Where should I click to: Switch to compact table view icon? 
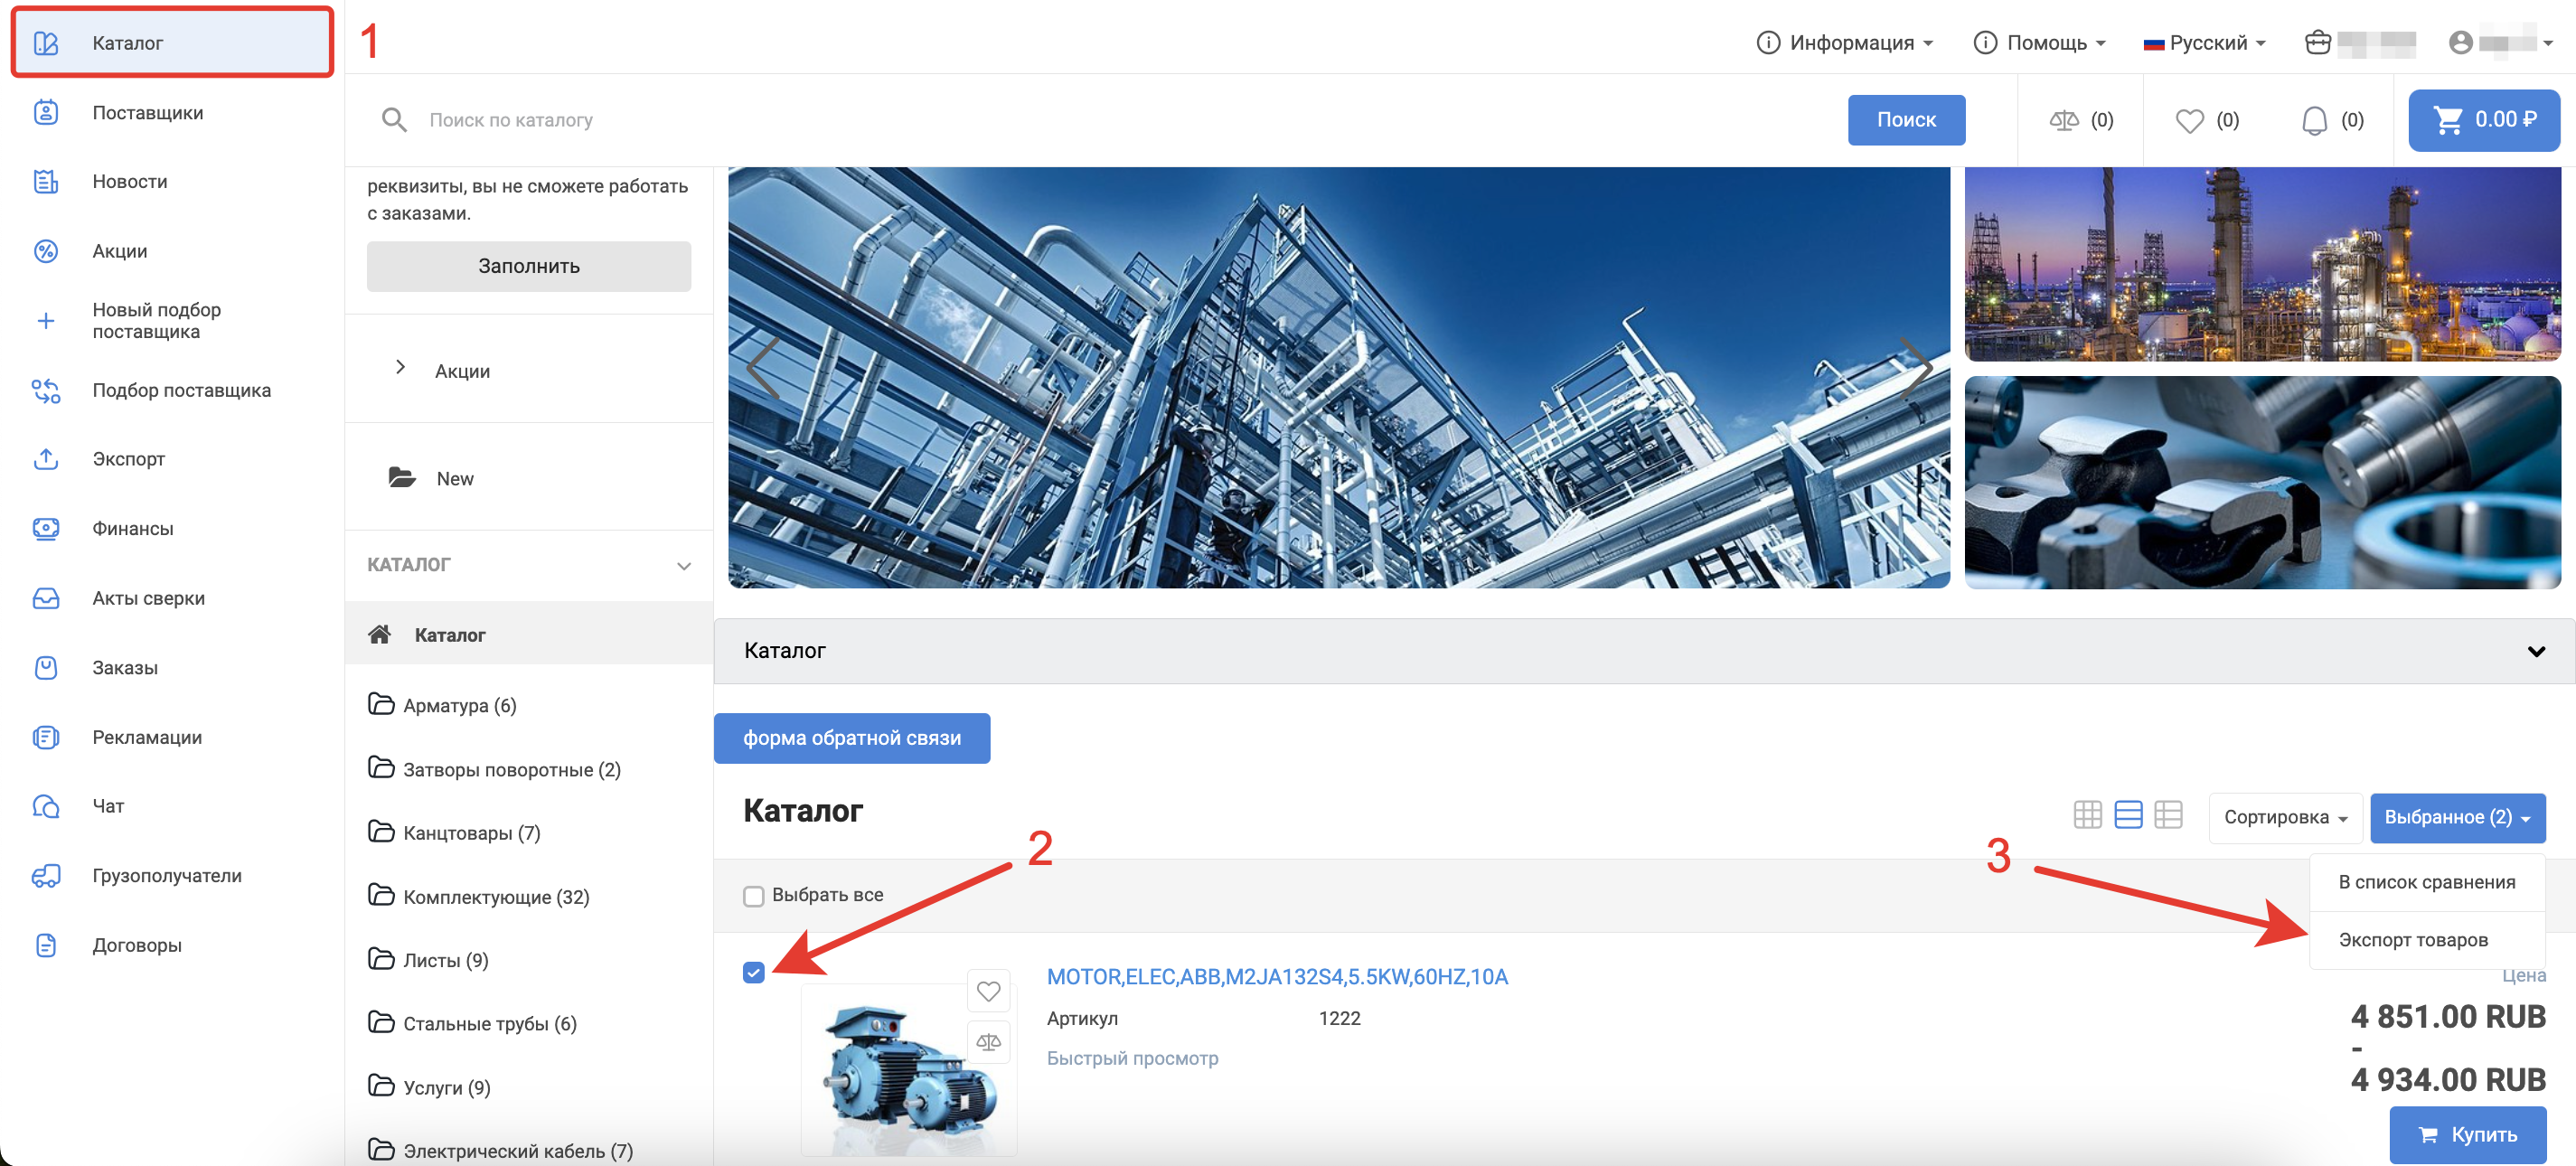pyautogui.click(x=2168, y=816)
